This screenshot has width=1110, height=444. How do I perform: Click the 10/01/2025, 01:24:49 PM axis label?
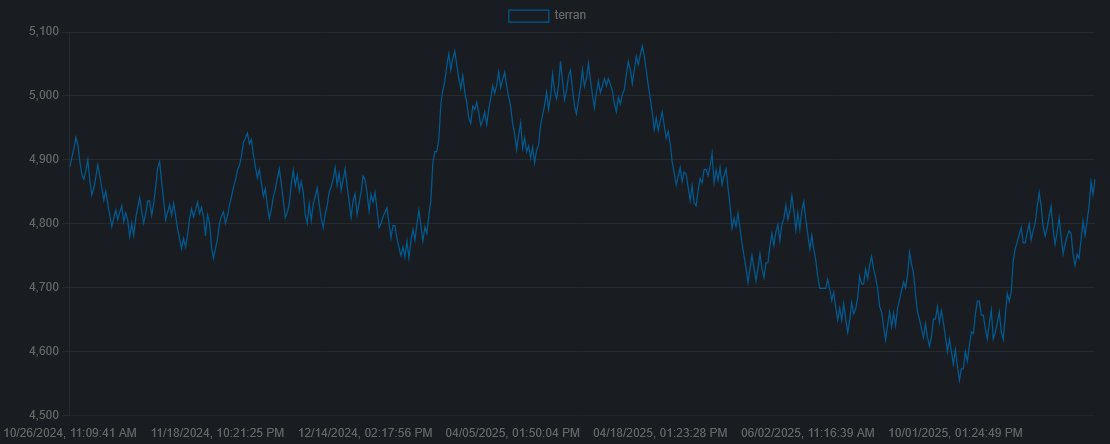pos(956,432)
